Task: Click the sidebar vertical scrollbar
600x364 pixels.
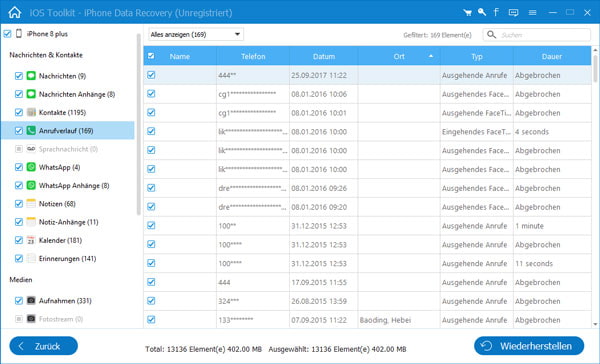Action: (x=139, y=124)
